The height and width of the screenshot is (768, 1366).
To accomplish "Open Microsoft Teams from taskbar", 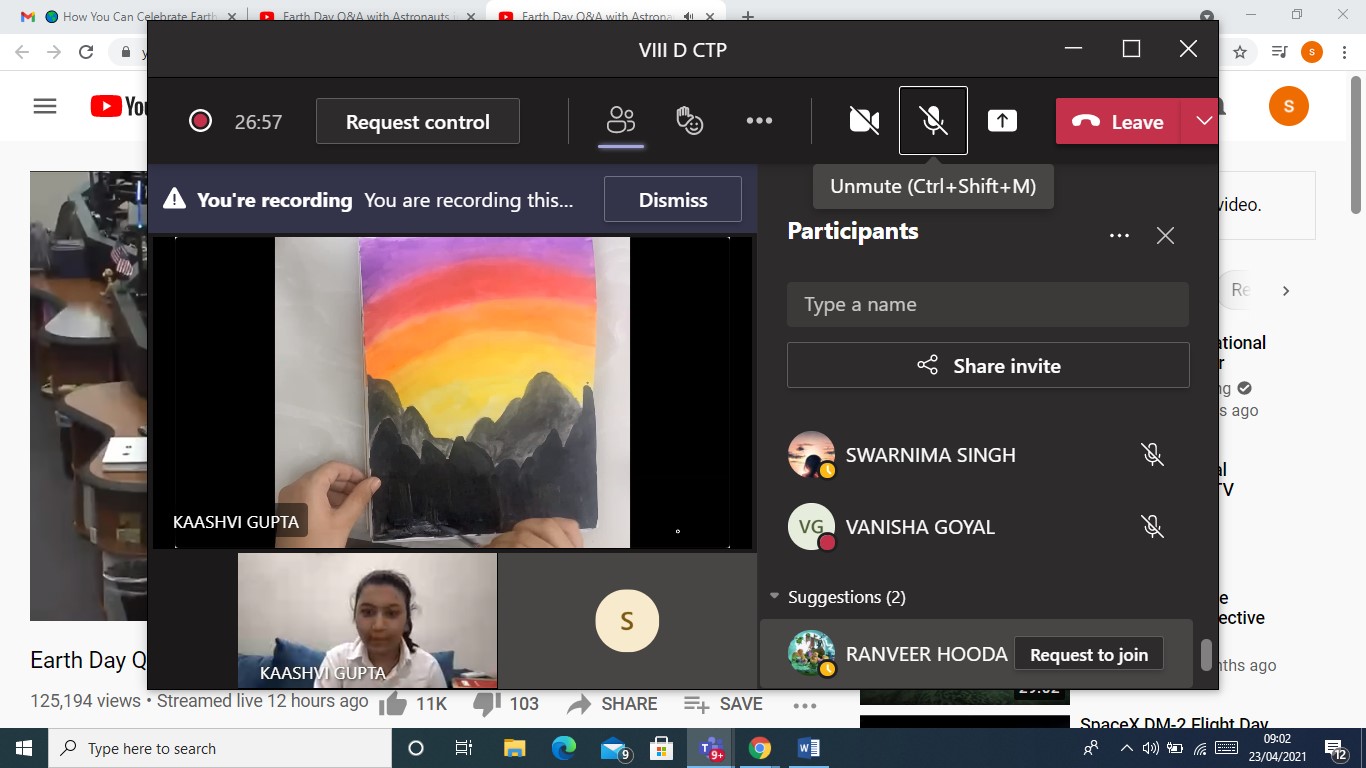I will 712,748.
